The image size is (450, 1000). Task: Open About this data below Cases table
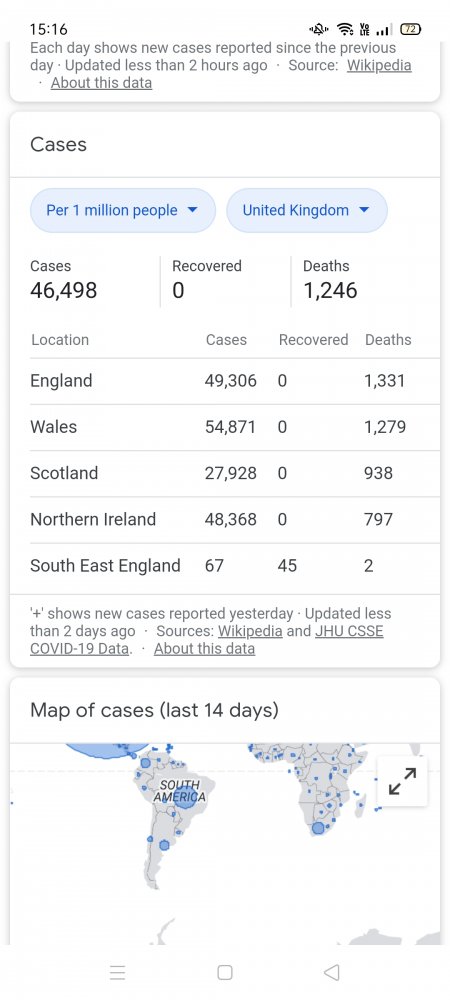[x=204, y=649]
